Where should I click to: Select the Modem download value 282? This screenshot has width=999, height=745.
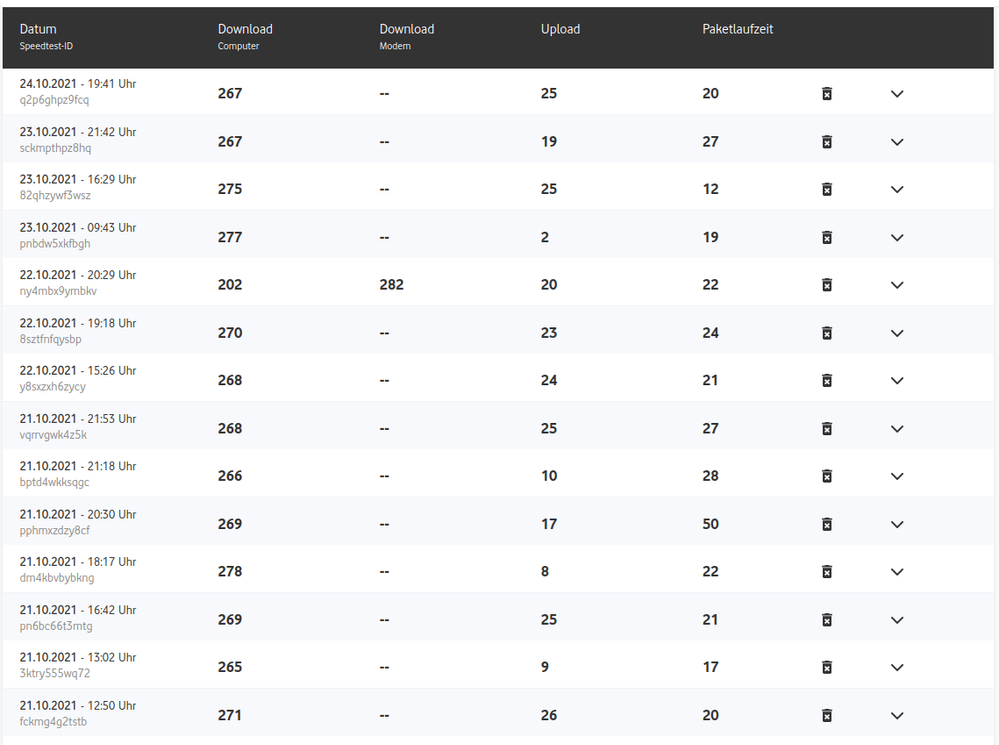[x=392, y=285]
